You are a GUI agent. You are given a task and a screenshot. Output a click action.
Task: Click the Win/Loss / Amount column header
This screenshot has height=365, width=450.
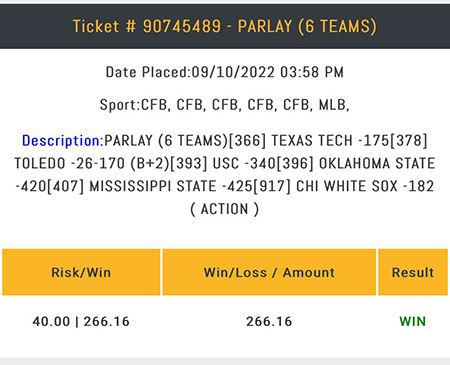[269, 272]
